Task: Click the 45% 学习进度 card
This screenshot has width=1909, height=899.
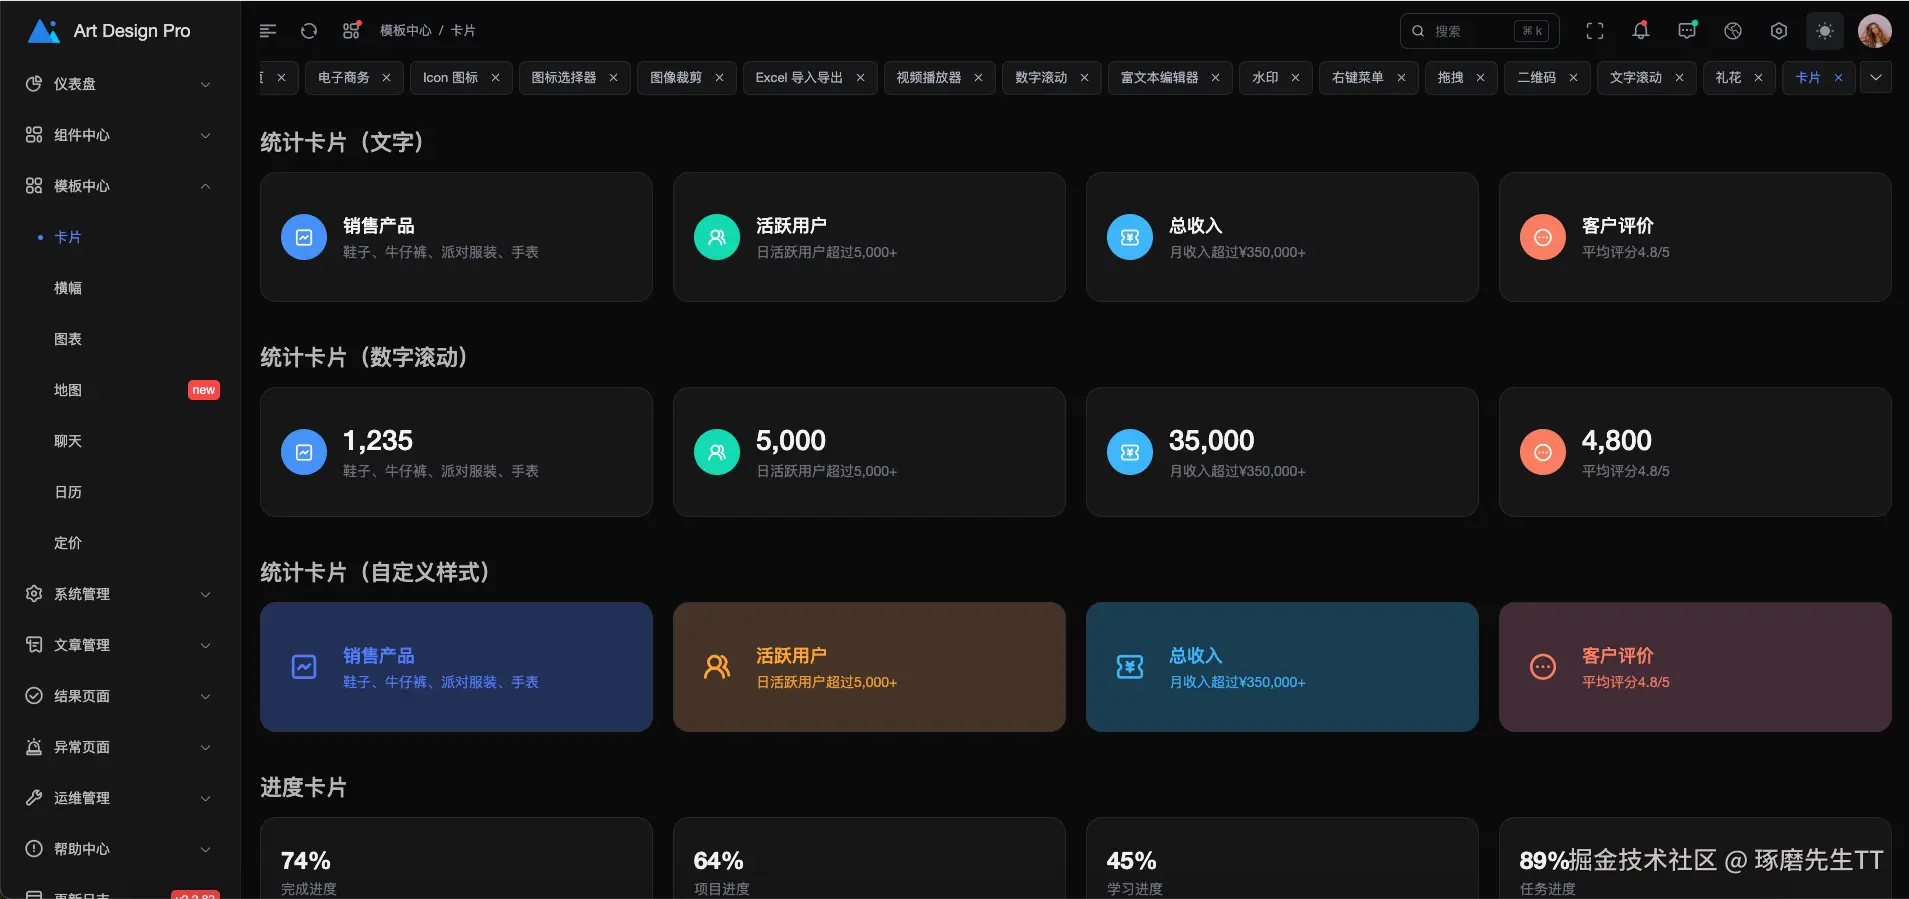Action: [x=1282, y=858]
